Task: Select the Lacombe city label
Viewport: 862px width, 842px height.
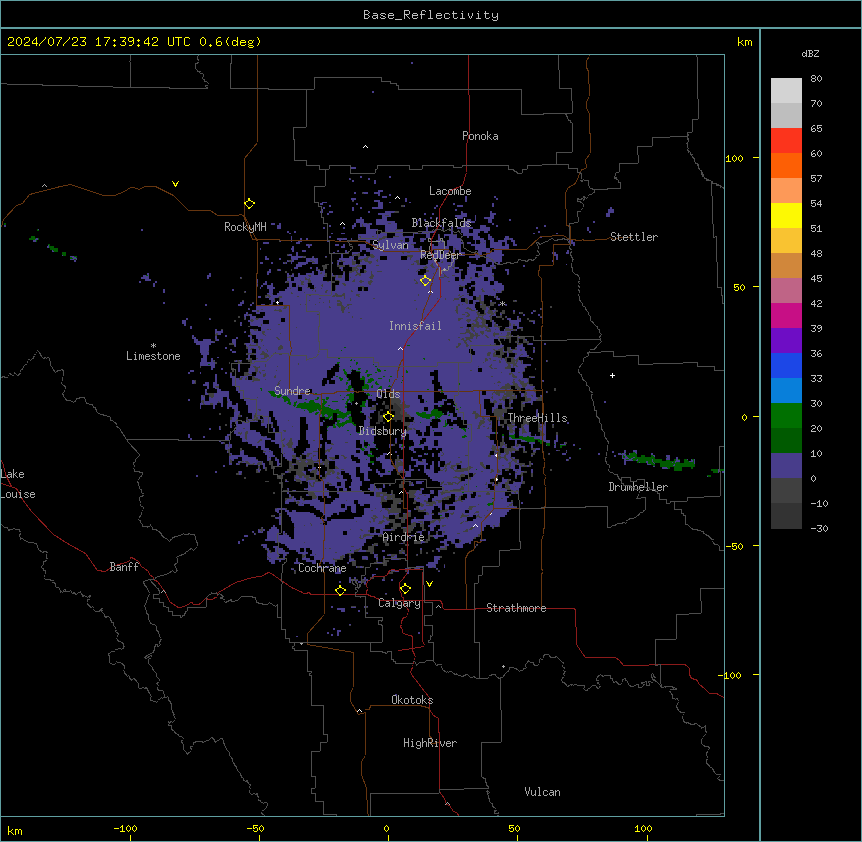Action: click(x=450, y=191)
